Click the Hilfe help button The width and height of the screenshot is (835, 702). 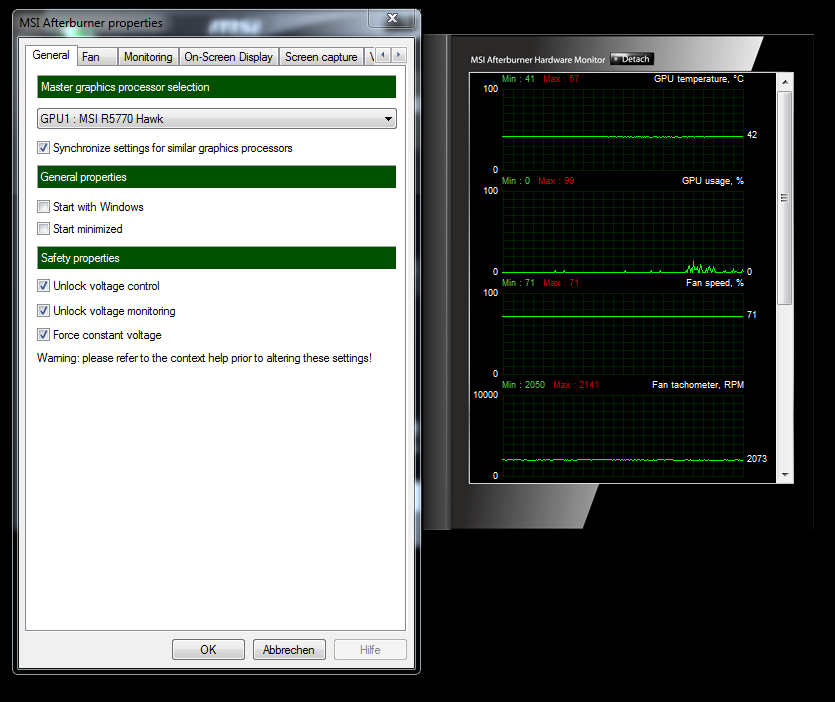[x=370, y=650]
